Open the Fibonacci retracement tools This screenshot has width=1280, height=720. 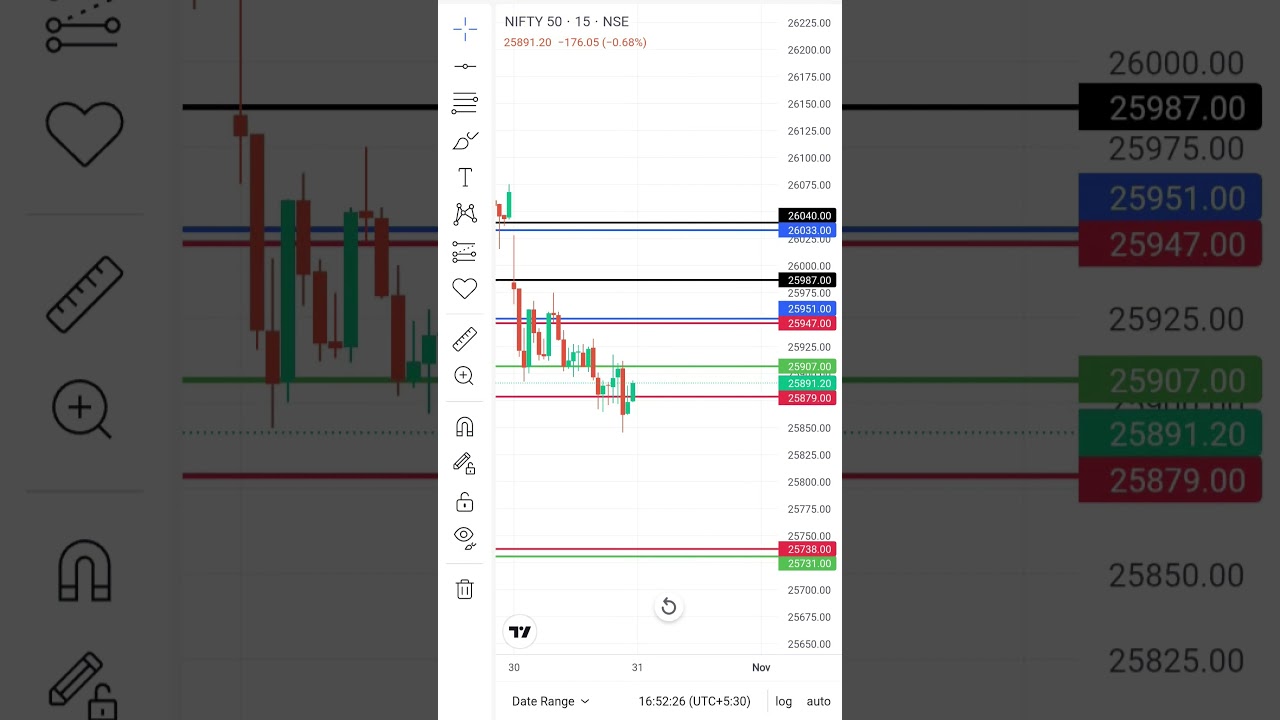tap(465, 102)
